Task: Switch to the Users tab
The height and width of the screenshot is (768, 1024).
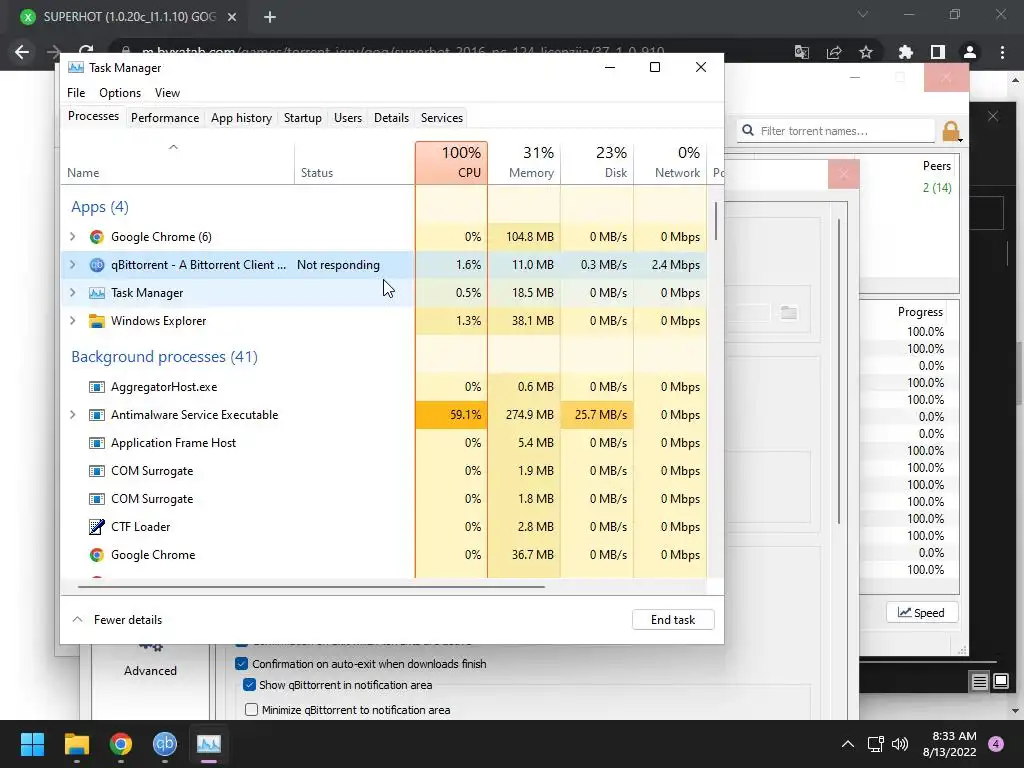Action: [x=347, y=118]
